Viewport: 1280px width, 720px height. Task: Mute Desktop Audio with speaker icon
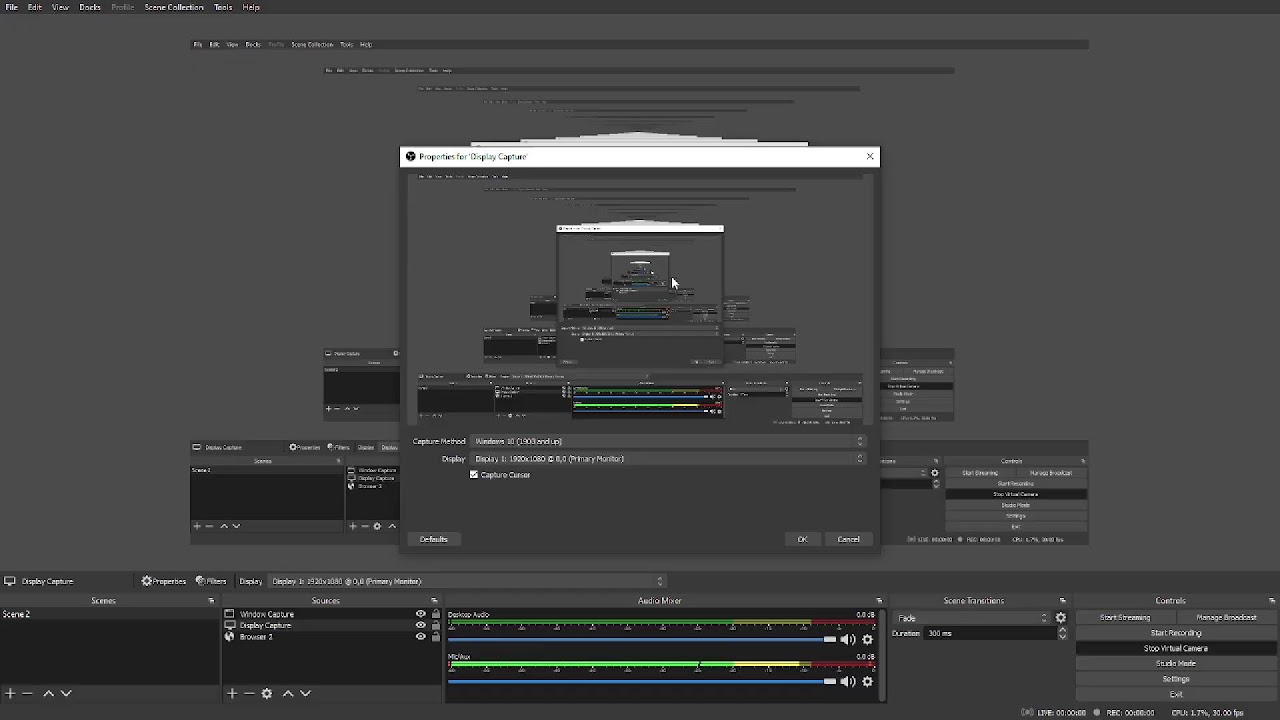[x=848, y=639]
